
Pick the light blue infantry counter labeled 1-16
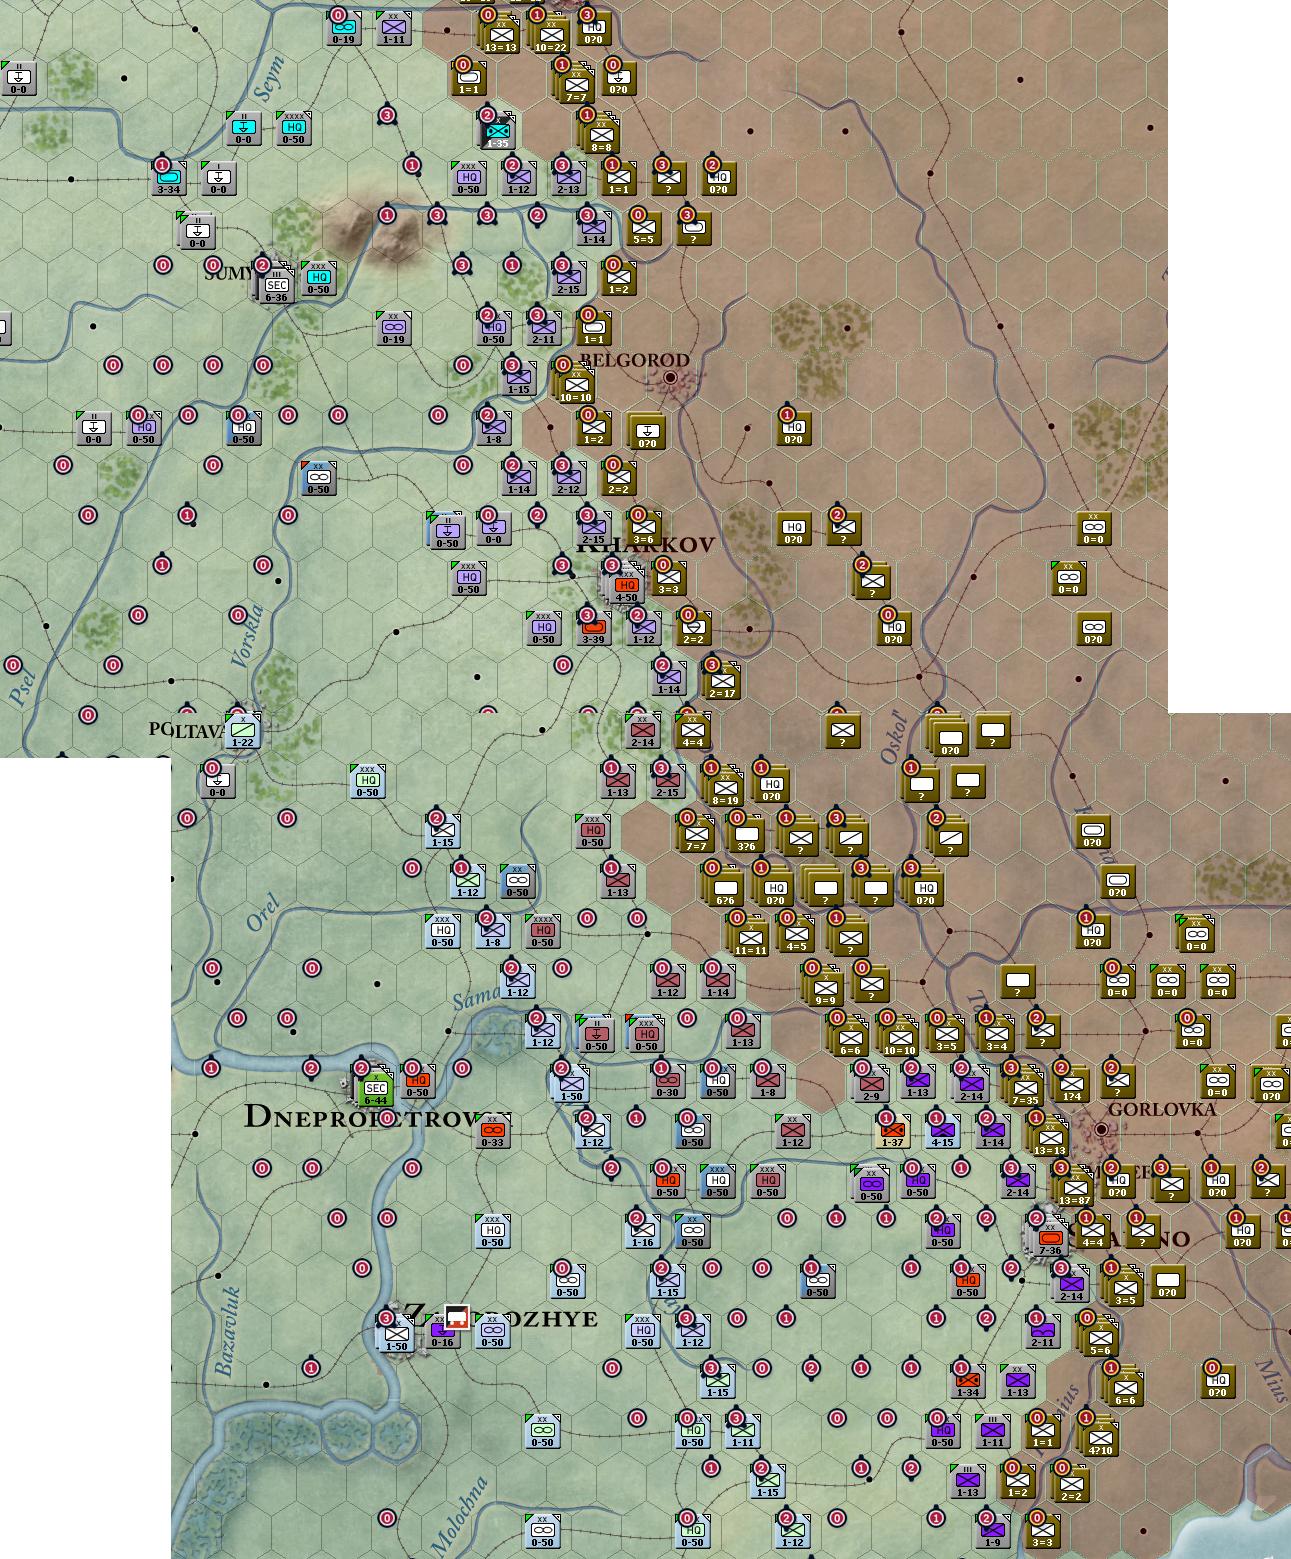tap(643, 1229)
